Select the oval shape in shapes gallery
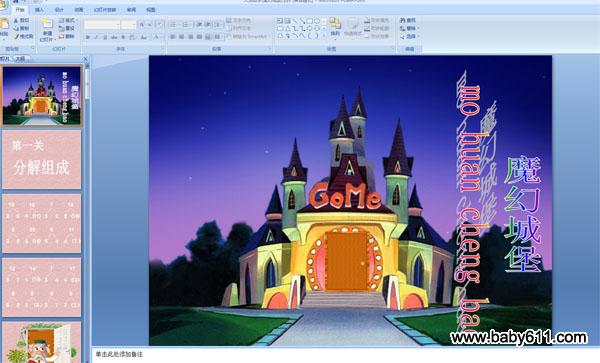 [317, 20]
